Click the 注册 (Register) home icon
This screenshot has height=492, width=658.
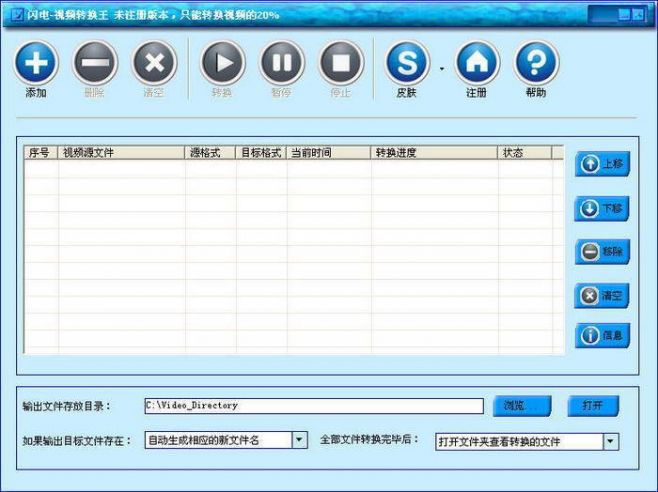pos(476,63)
